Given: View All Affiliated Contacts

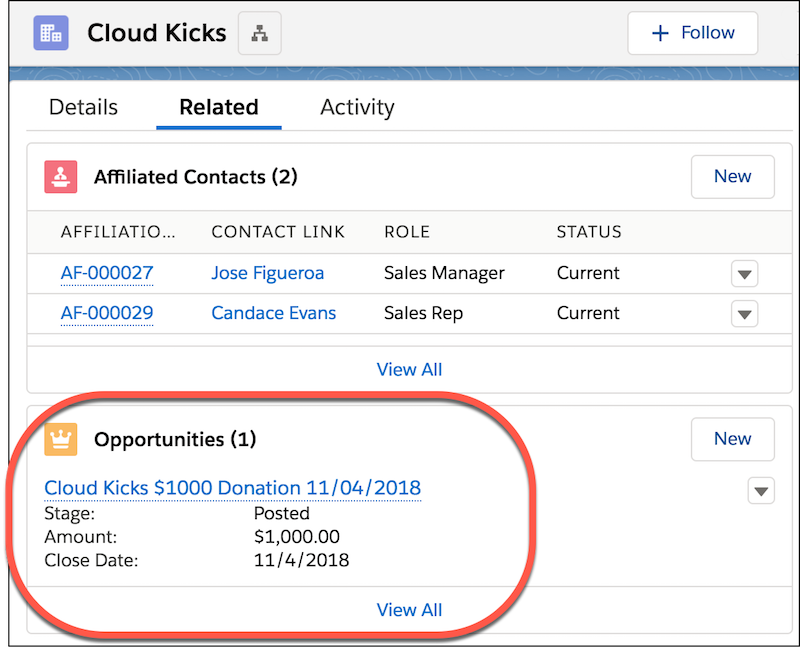Looking at the screenshot, I should 409,369.
